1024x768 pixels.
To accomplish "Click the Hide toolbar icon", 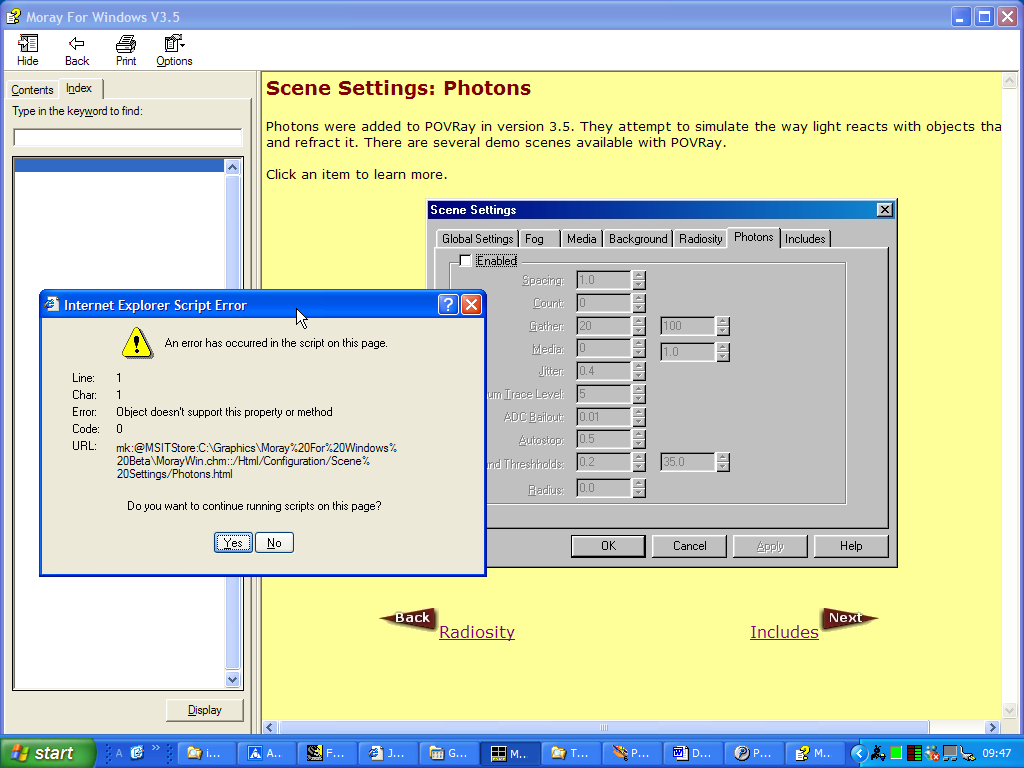I will tap(28, 50).
